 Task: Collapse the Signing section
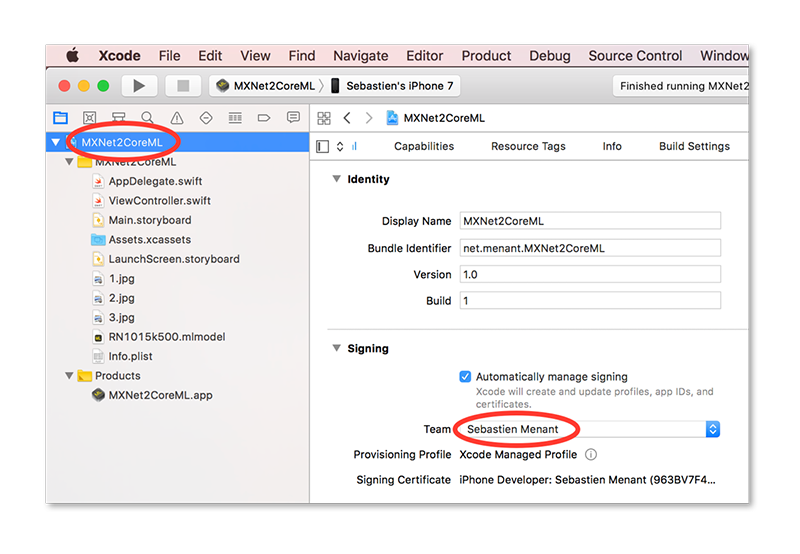336,348
